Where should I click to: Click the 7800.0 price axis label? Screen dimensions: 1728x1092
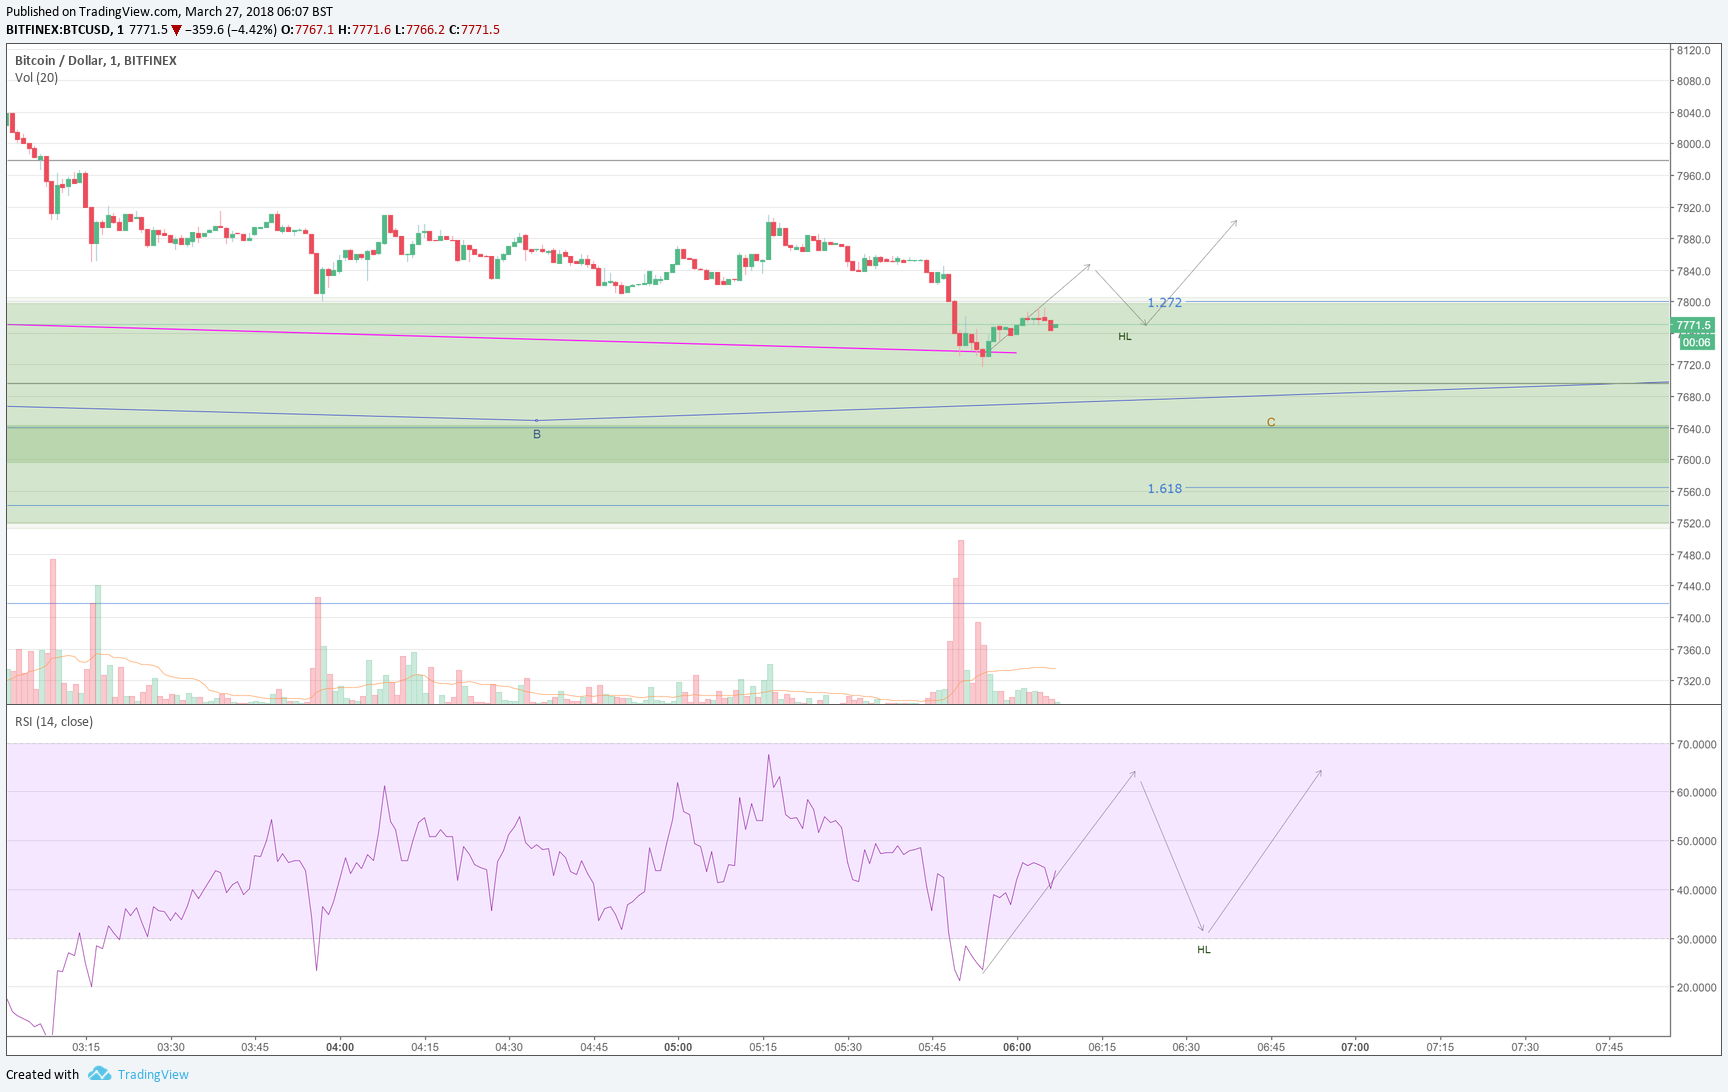tap(1693, 302)
